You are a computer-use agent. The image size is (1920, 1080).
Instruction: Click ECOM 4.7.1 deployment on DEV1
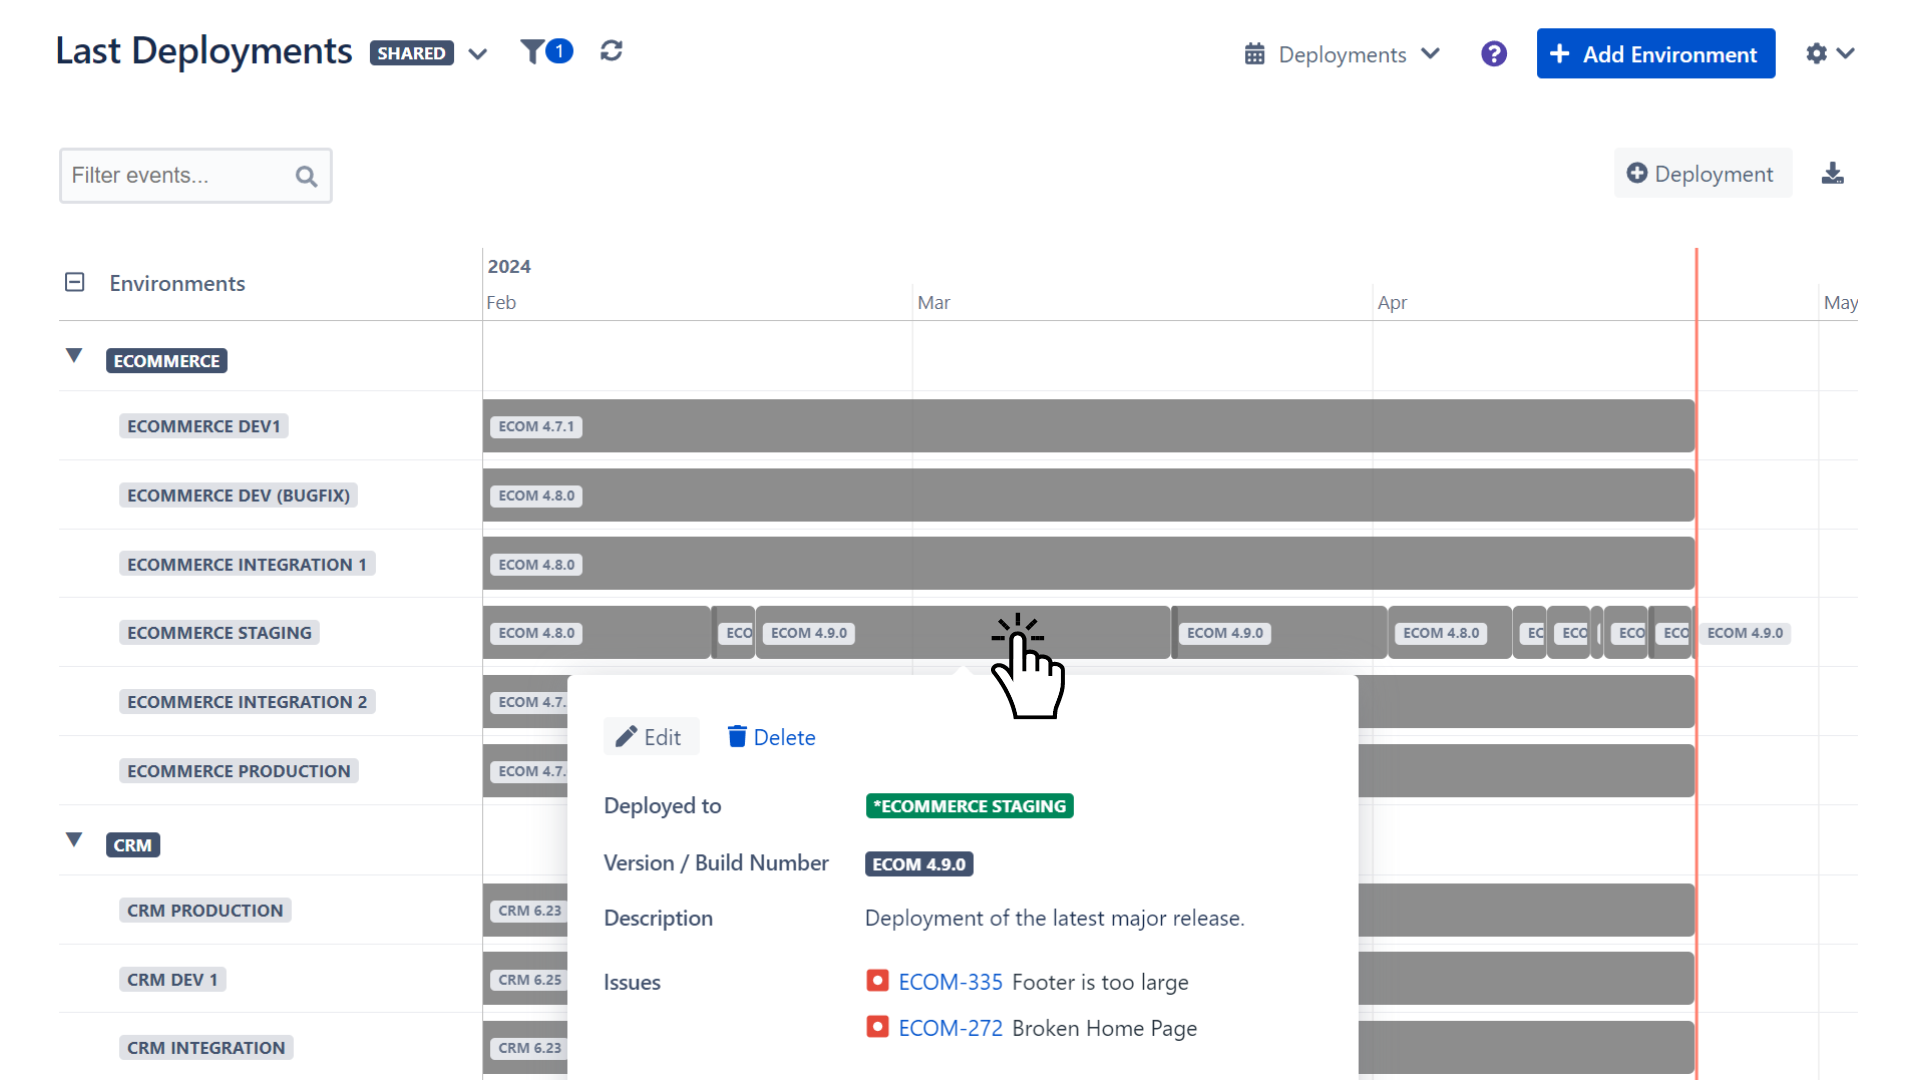pos(1088,426)
